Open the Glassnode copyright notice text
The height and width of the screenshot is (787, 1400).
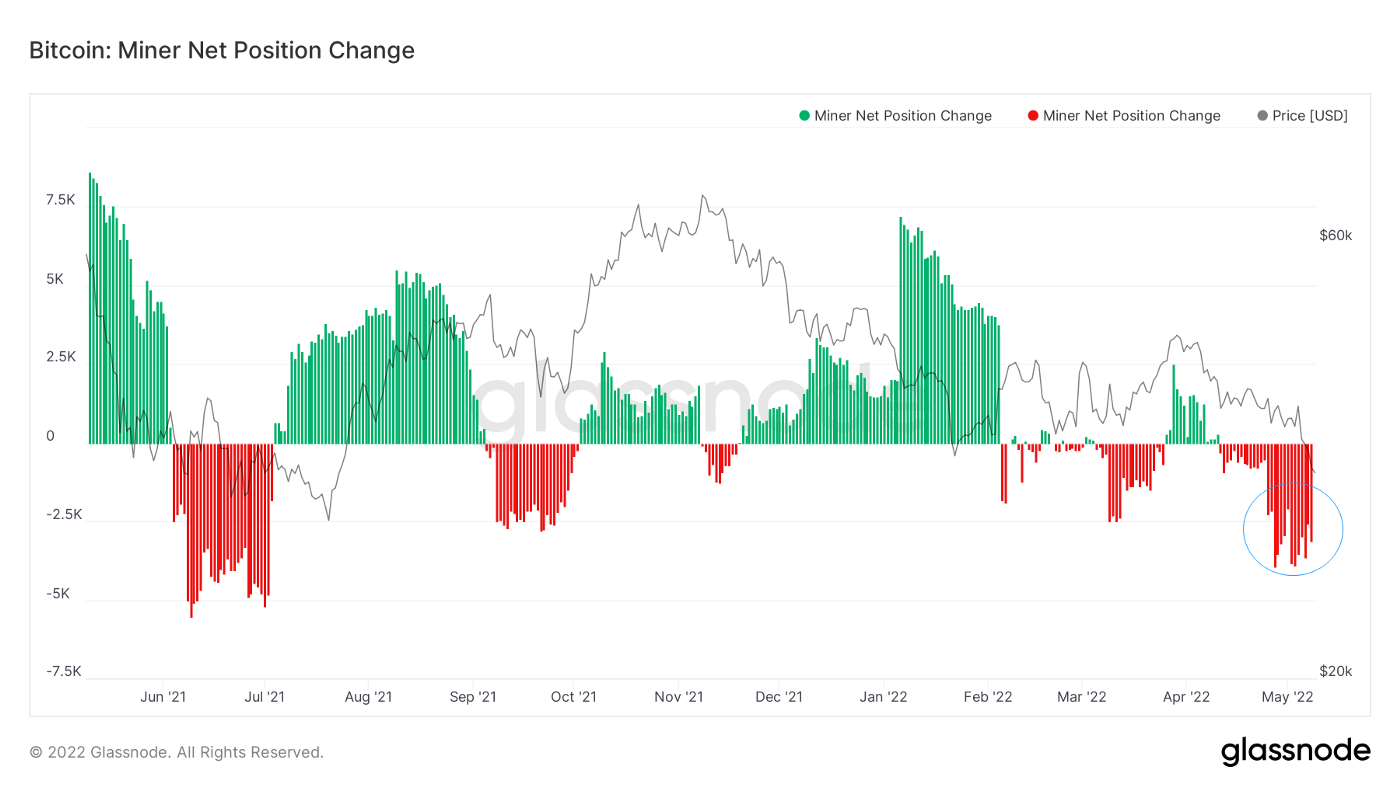point(176,752)
